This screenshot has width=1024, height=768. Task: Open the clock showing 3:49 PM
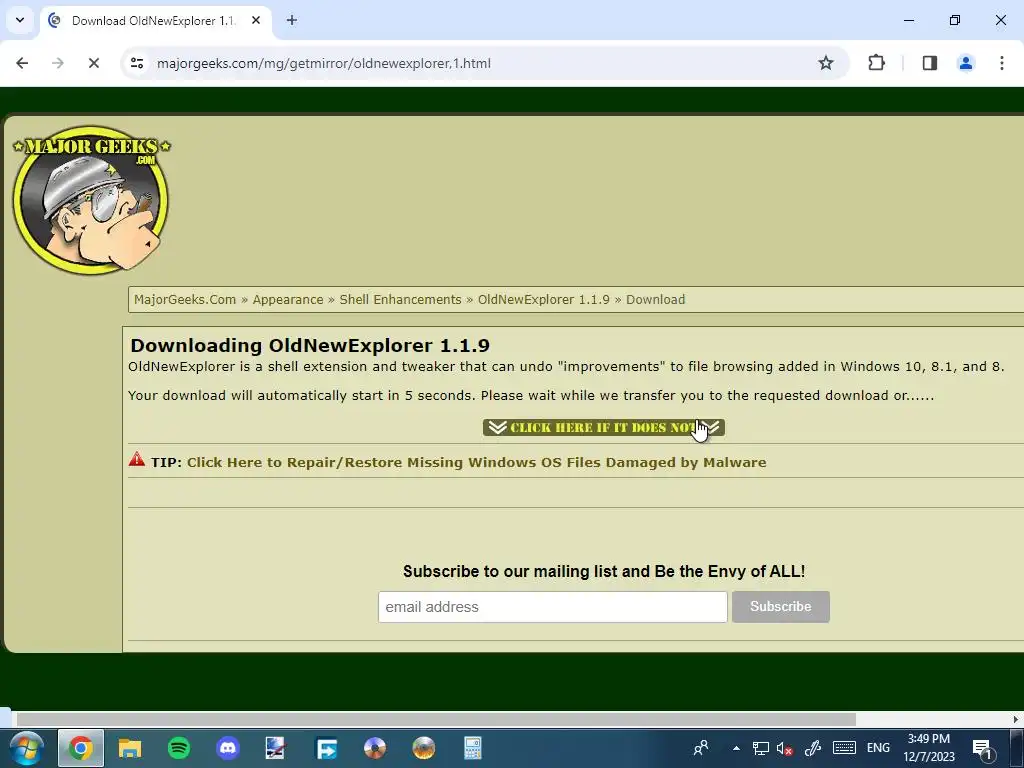(929, 748)
